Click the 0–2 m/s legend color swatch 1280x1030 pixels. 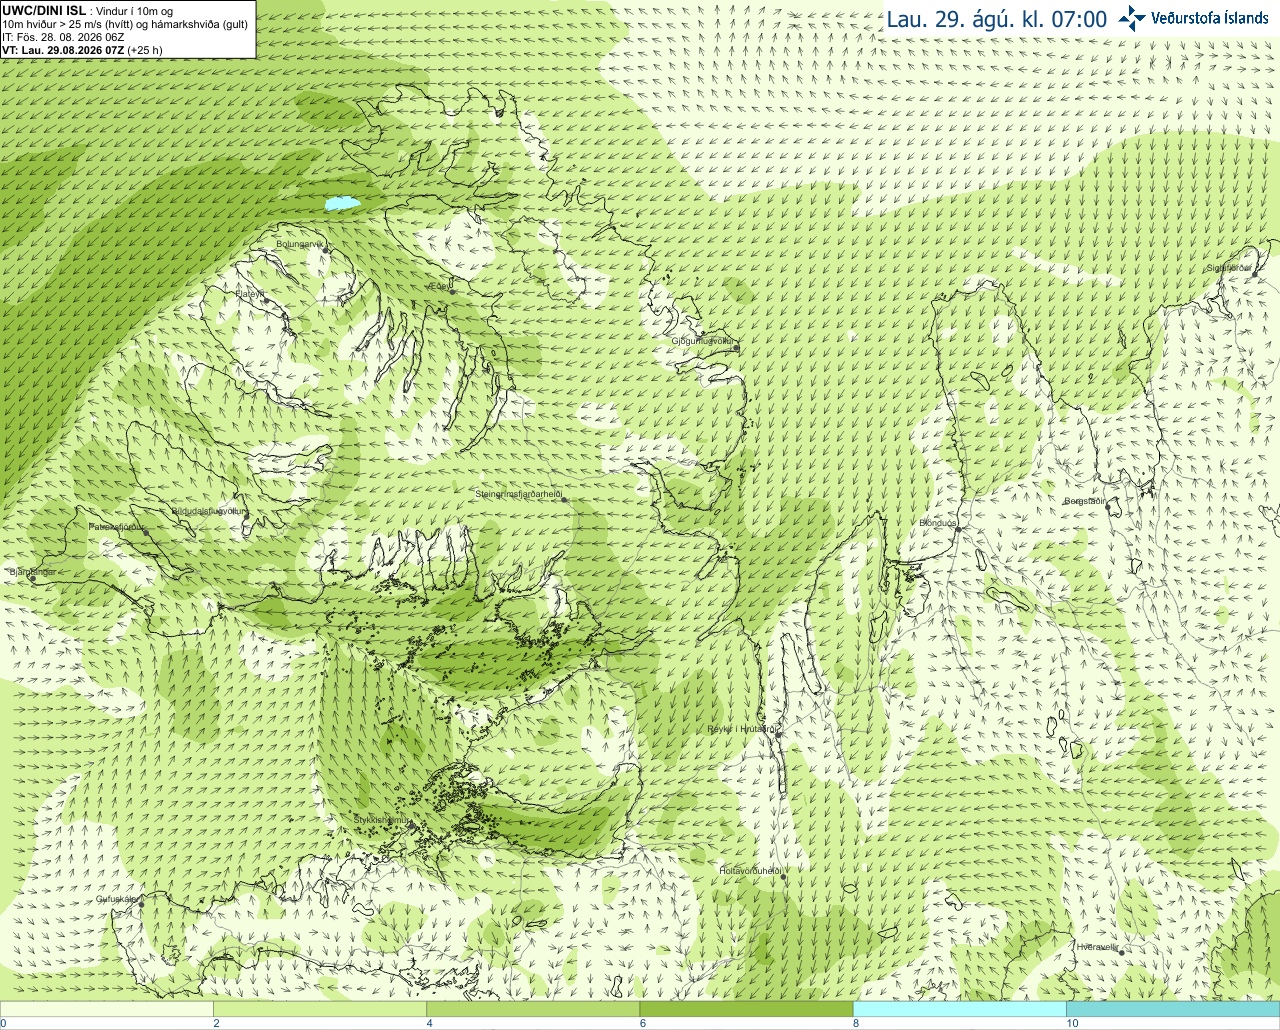click(107, 1009)
